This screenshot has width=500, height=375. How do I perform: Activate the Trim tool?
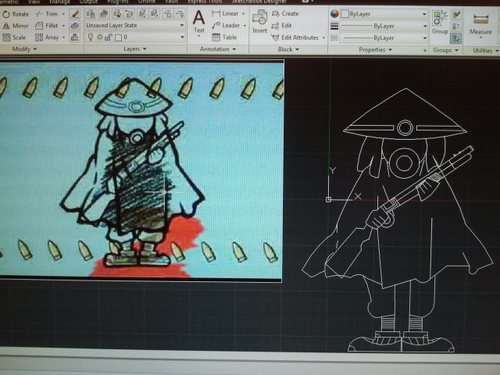pos(47,14)
